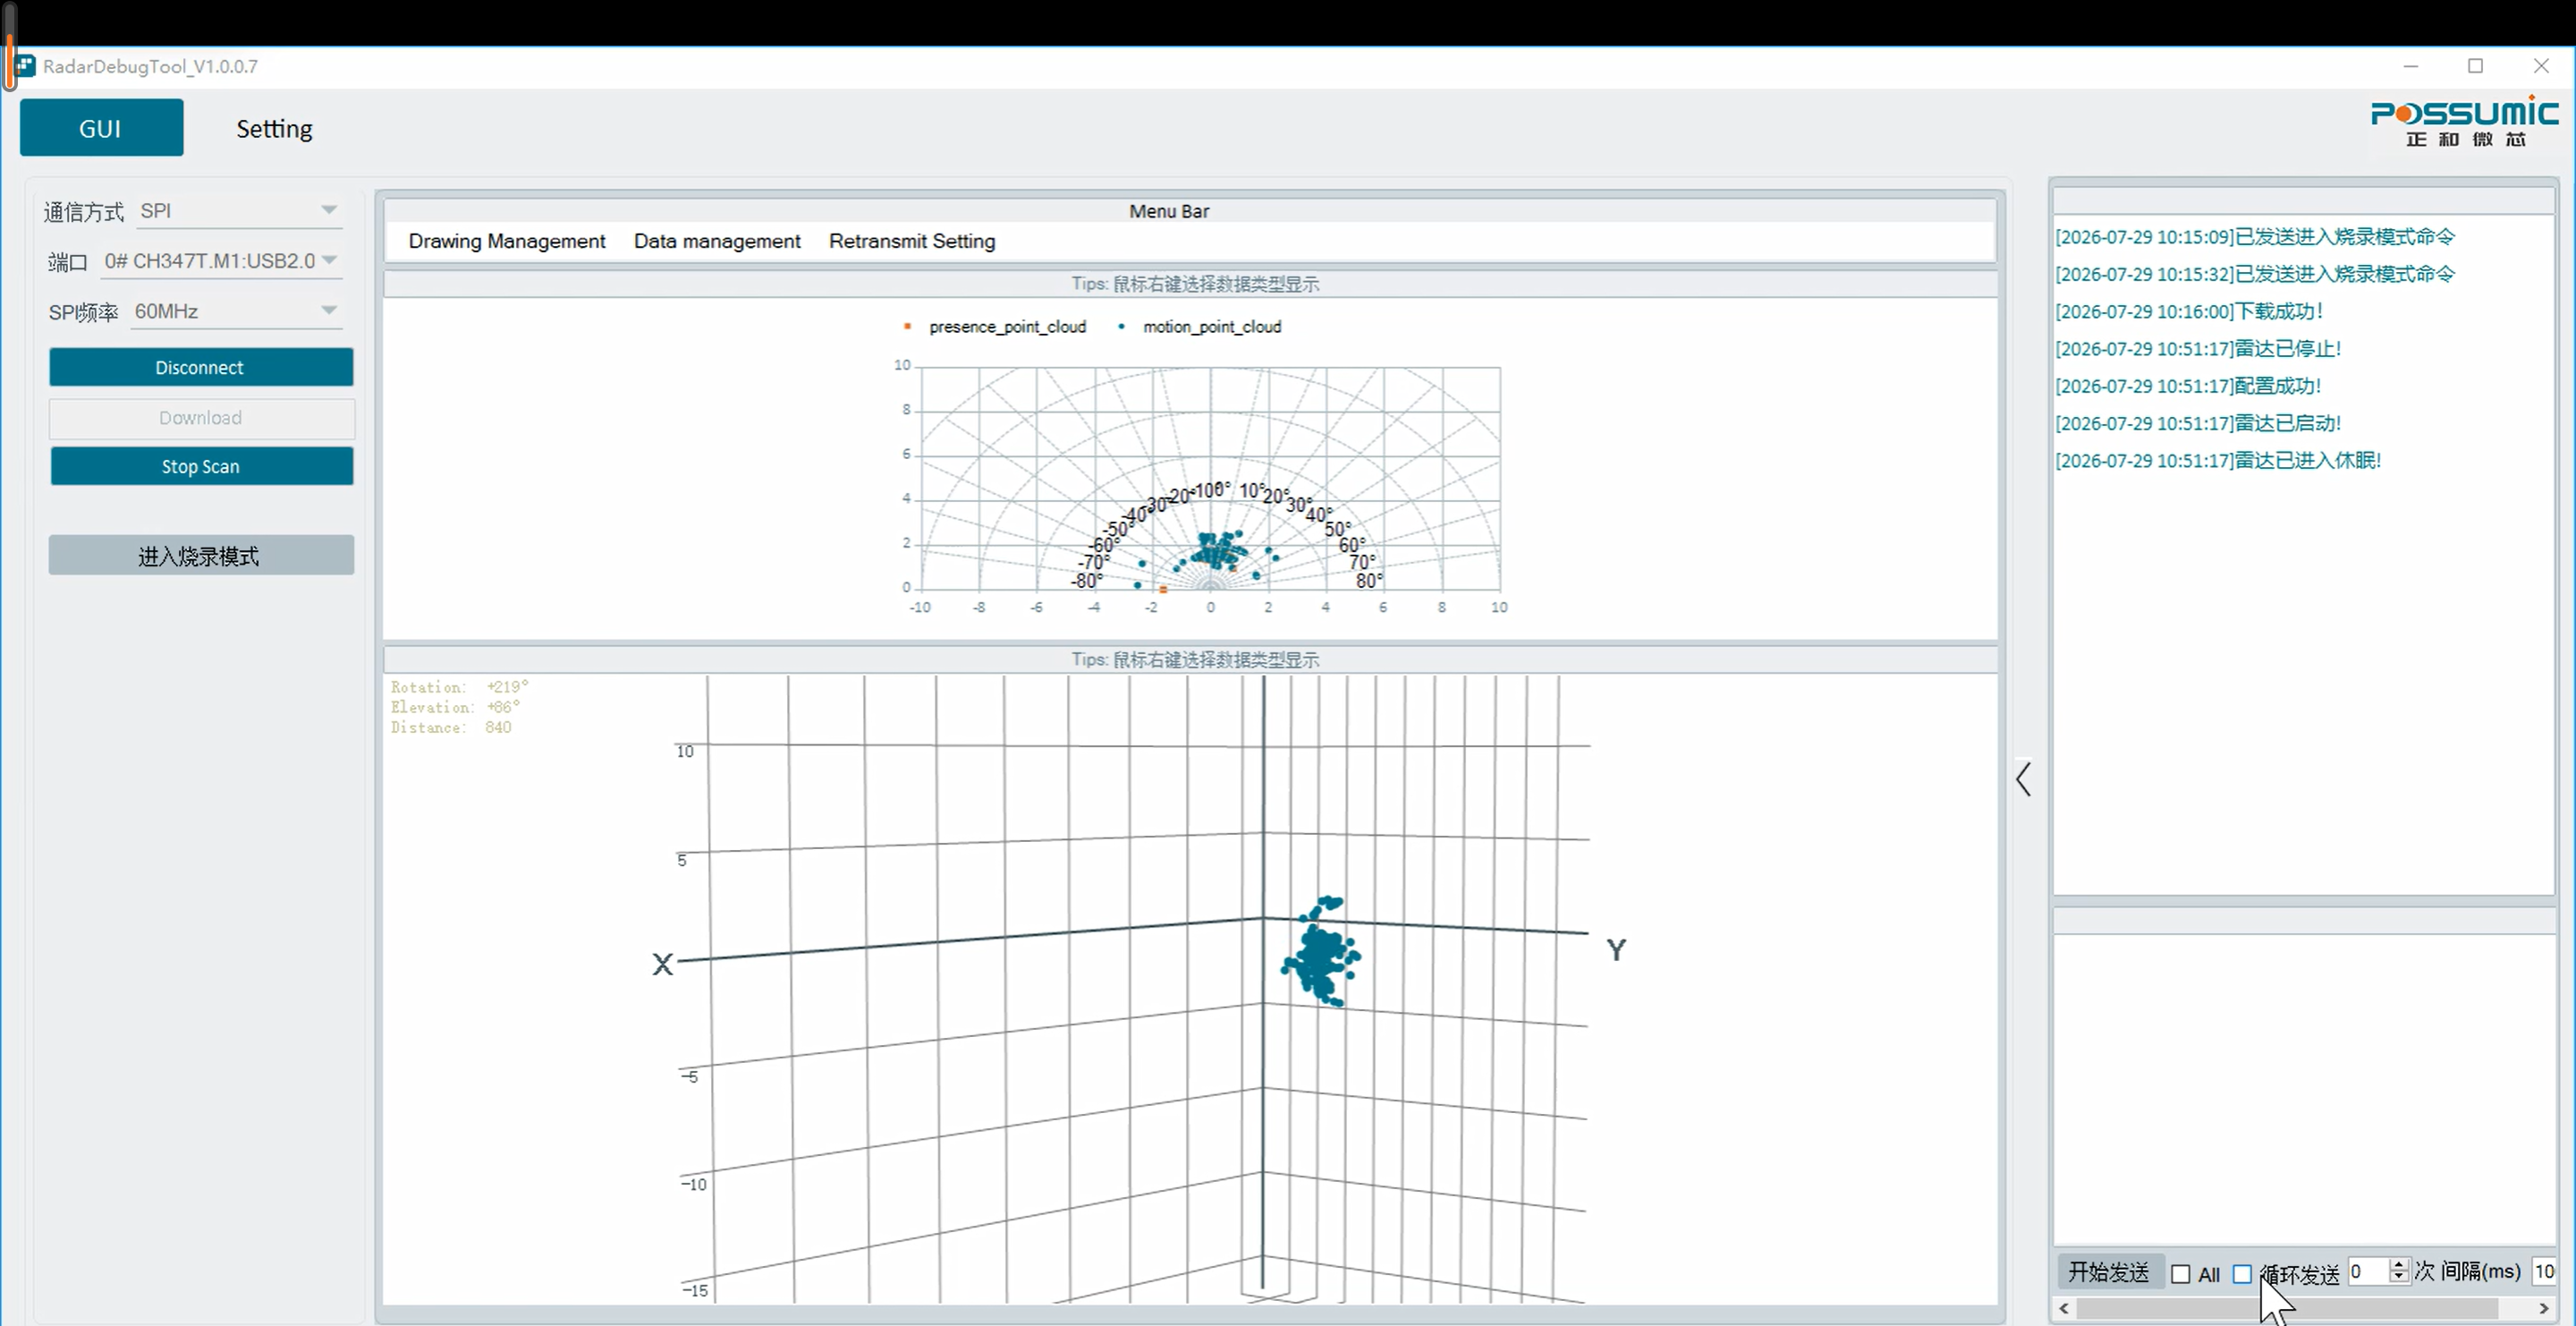Click the 间隔(ms) interval input field

2545,1271
